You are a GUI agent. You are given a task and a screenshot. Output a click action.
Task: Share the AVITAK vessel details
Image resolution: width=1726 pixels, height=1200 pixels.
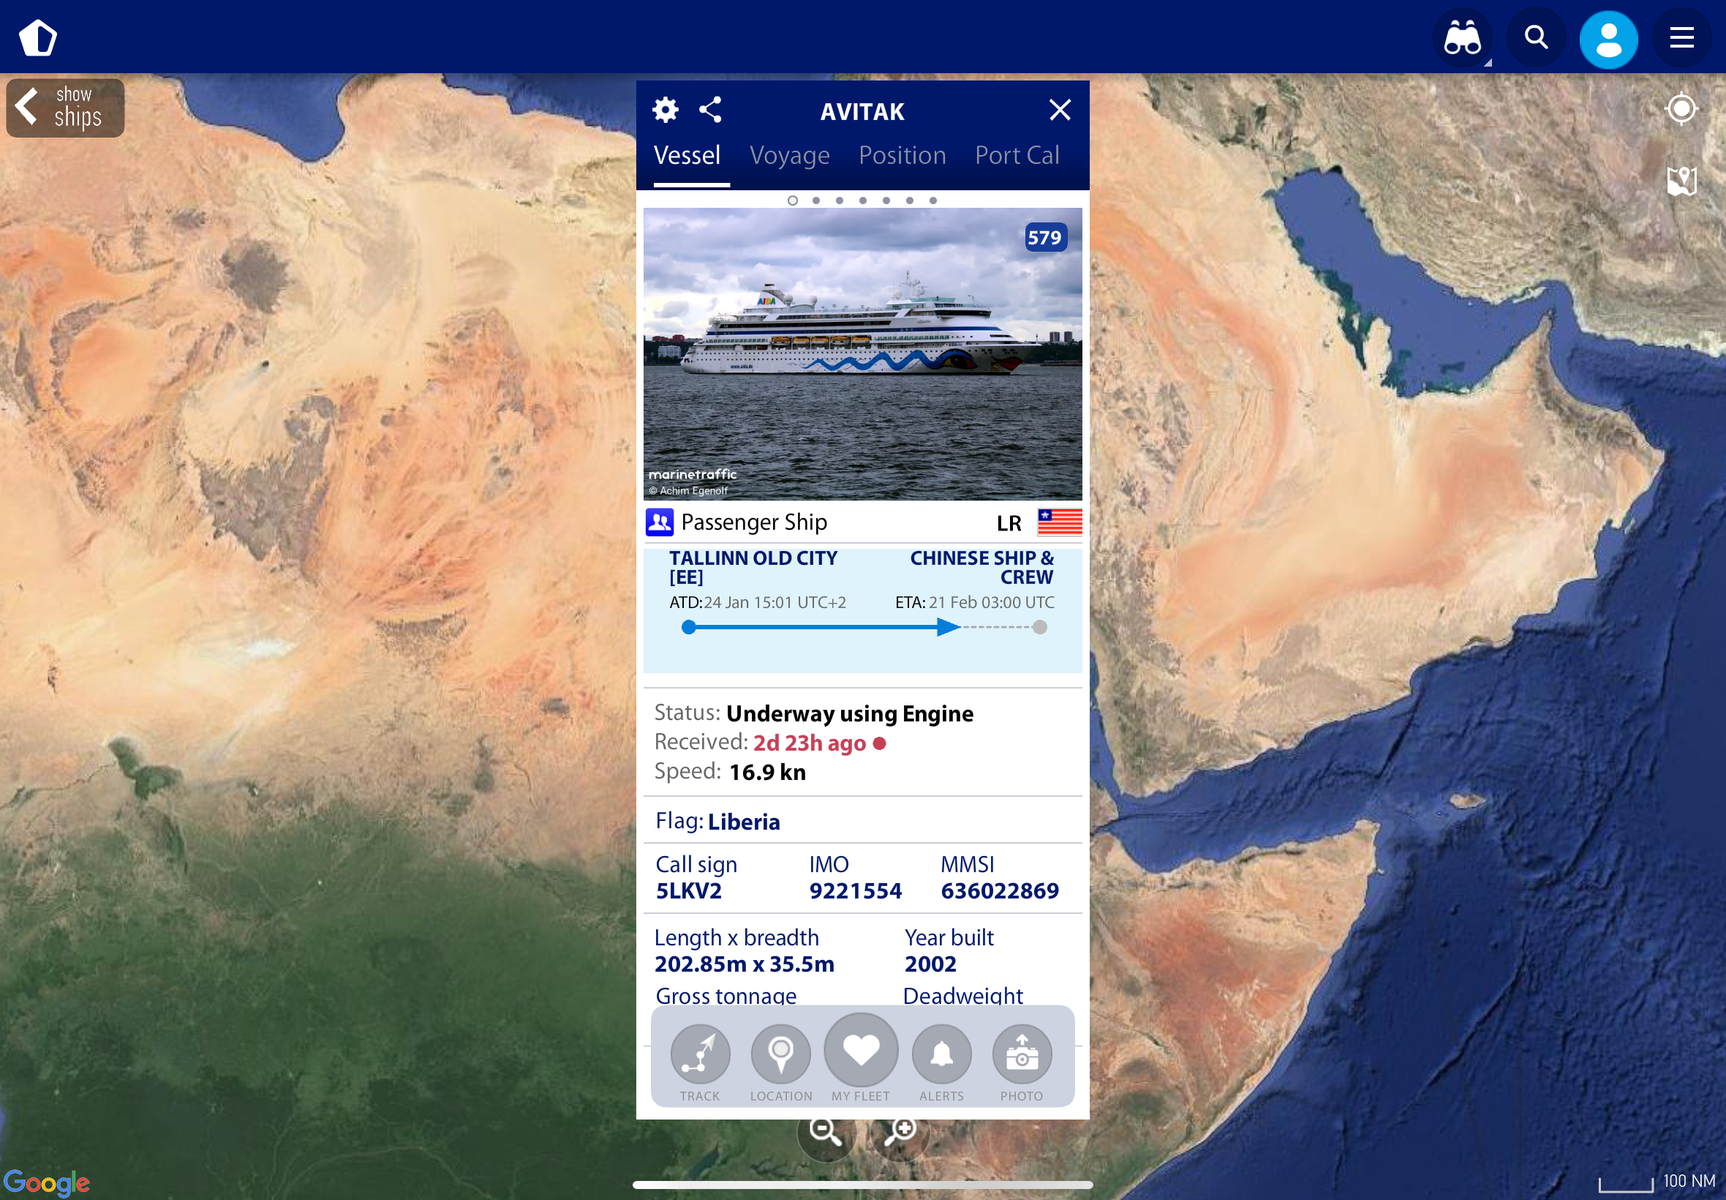[710, 110]
